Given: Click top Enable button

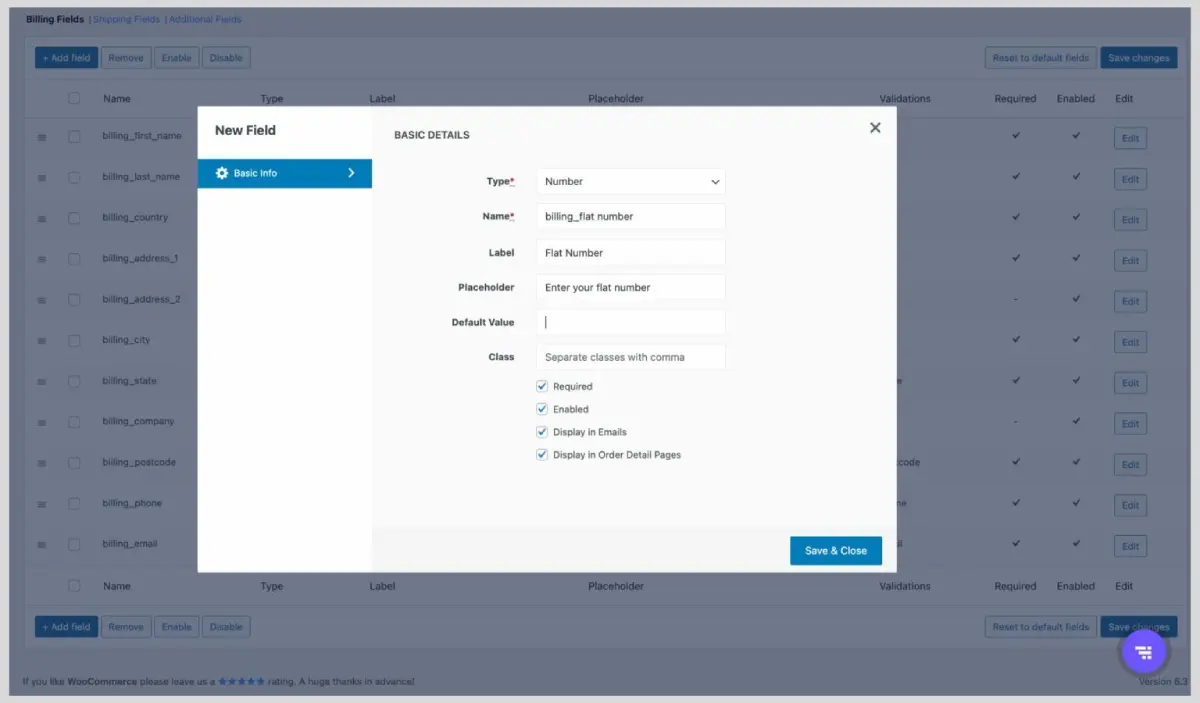Looking at the screenshot, I should [x=176, y=58].
